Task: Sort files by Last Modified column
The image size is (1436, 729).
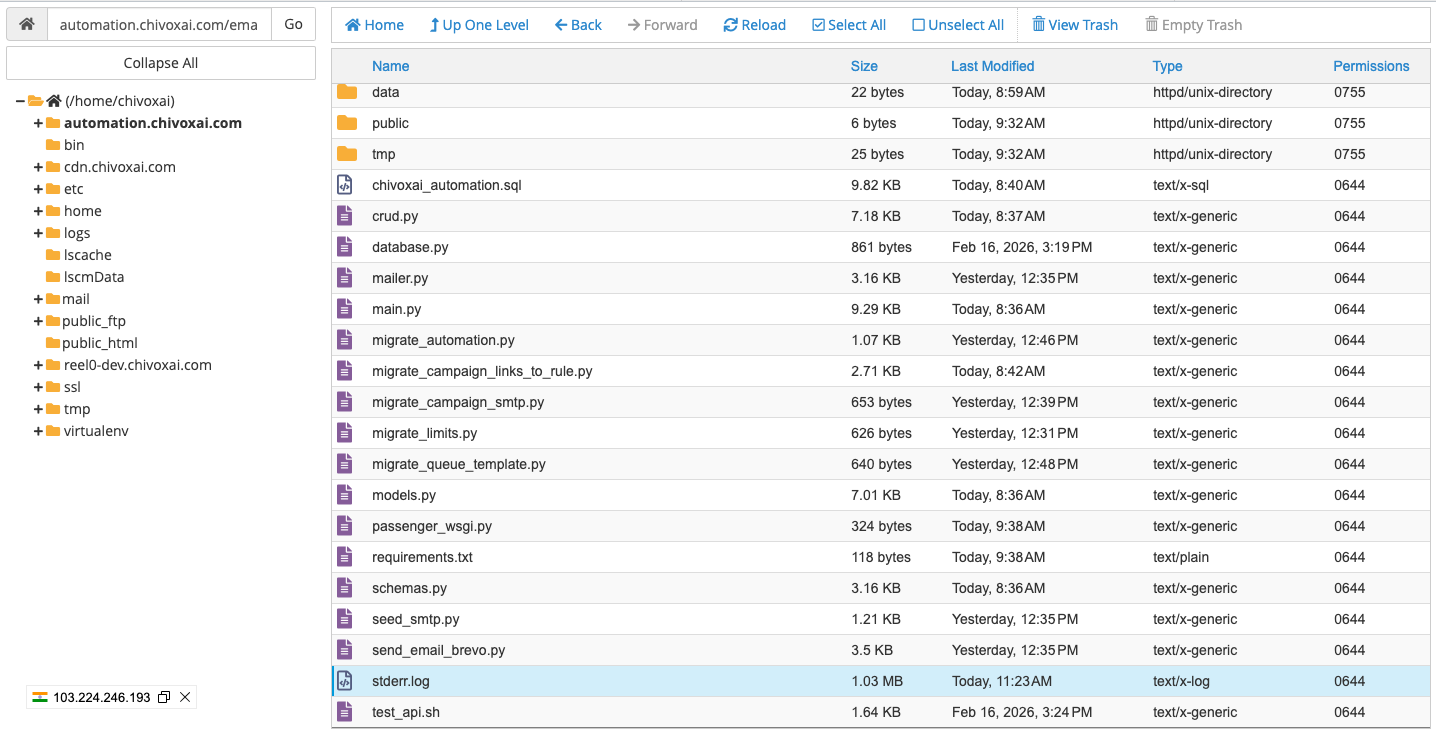Action: (x=992, y=66)
